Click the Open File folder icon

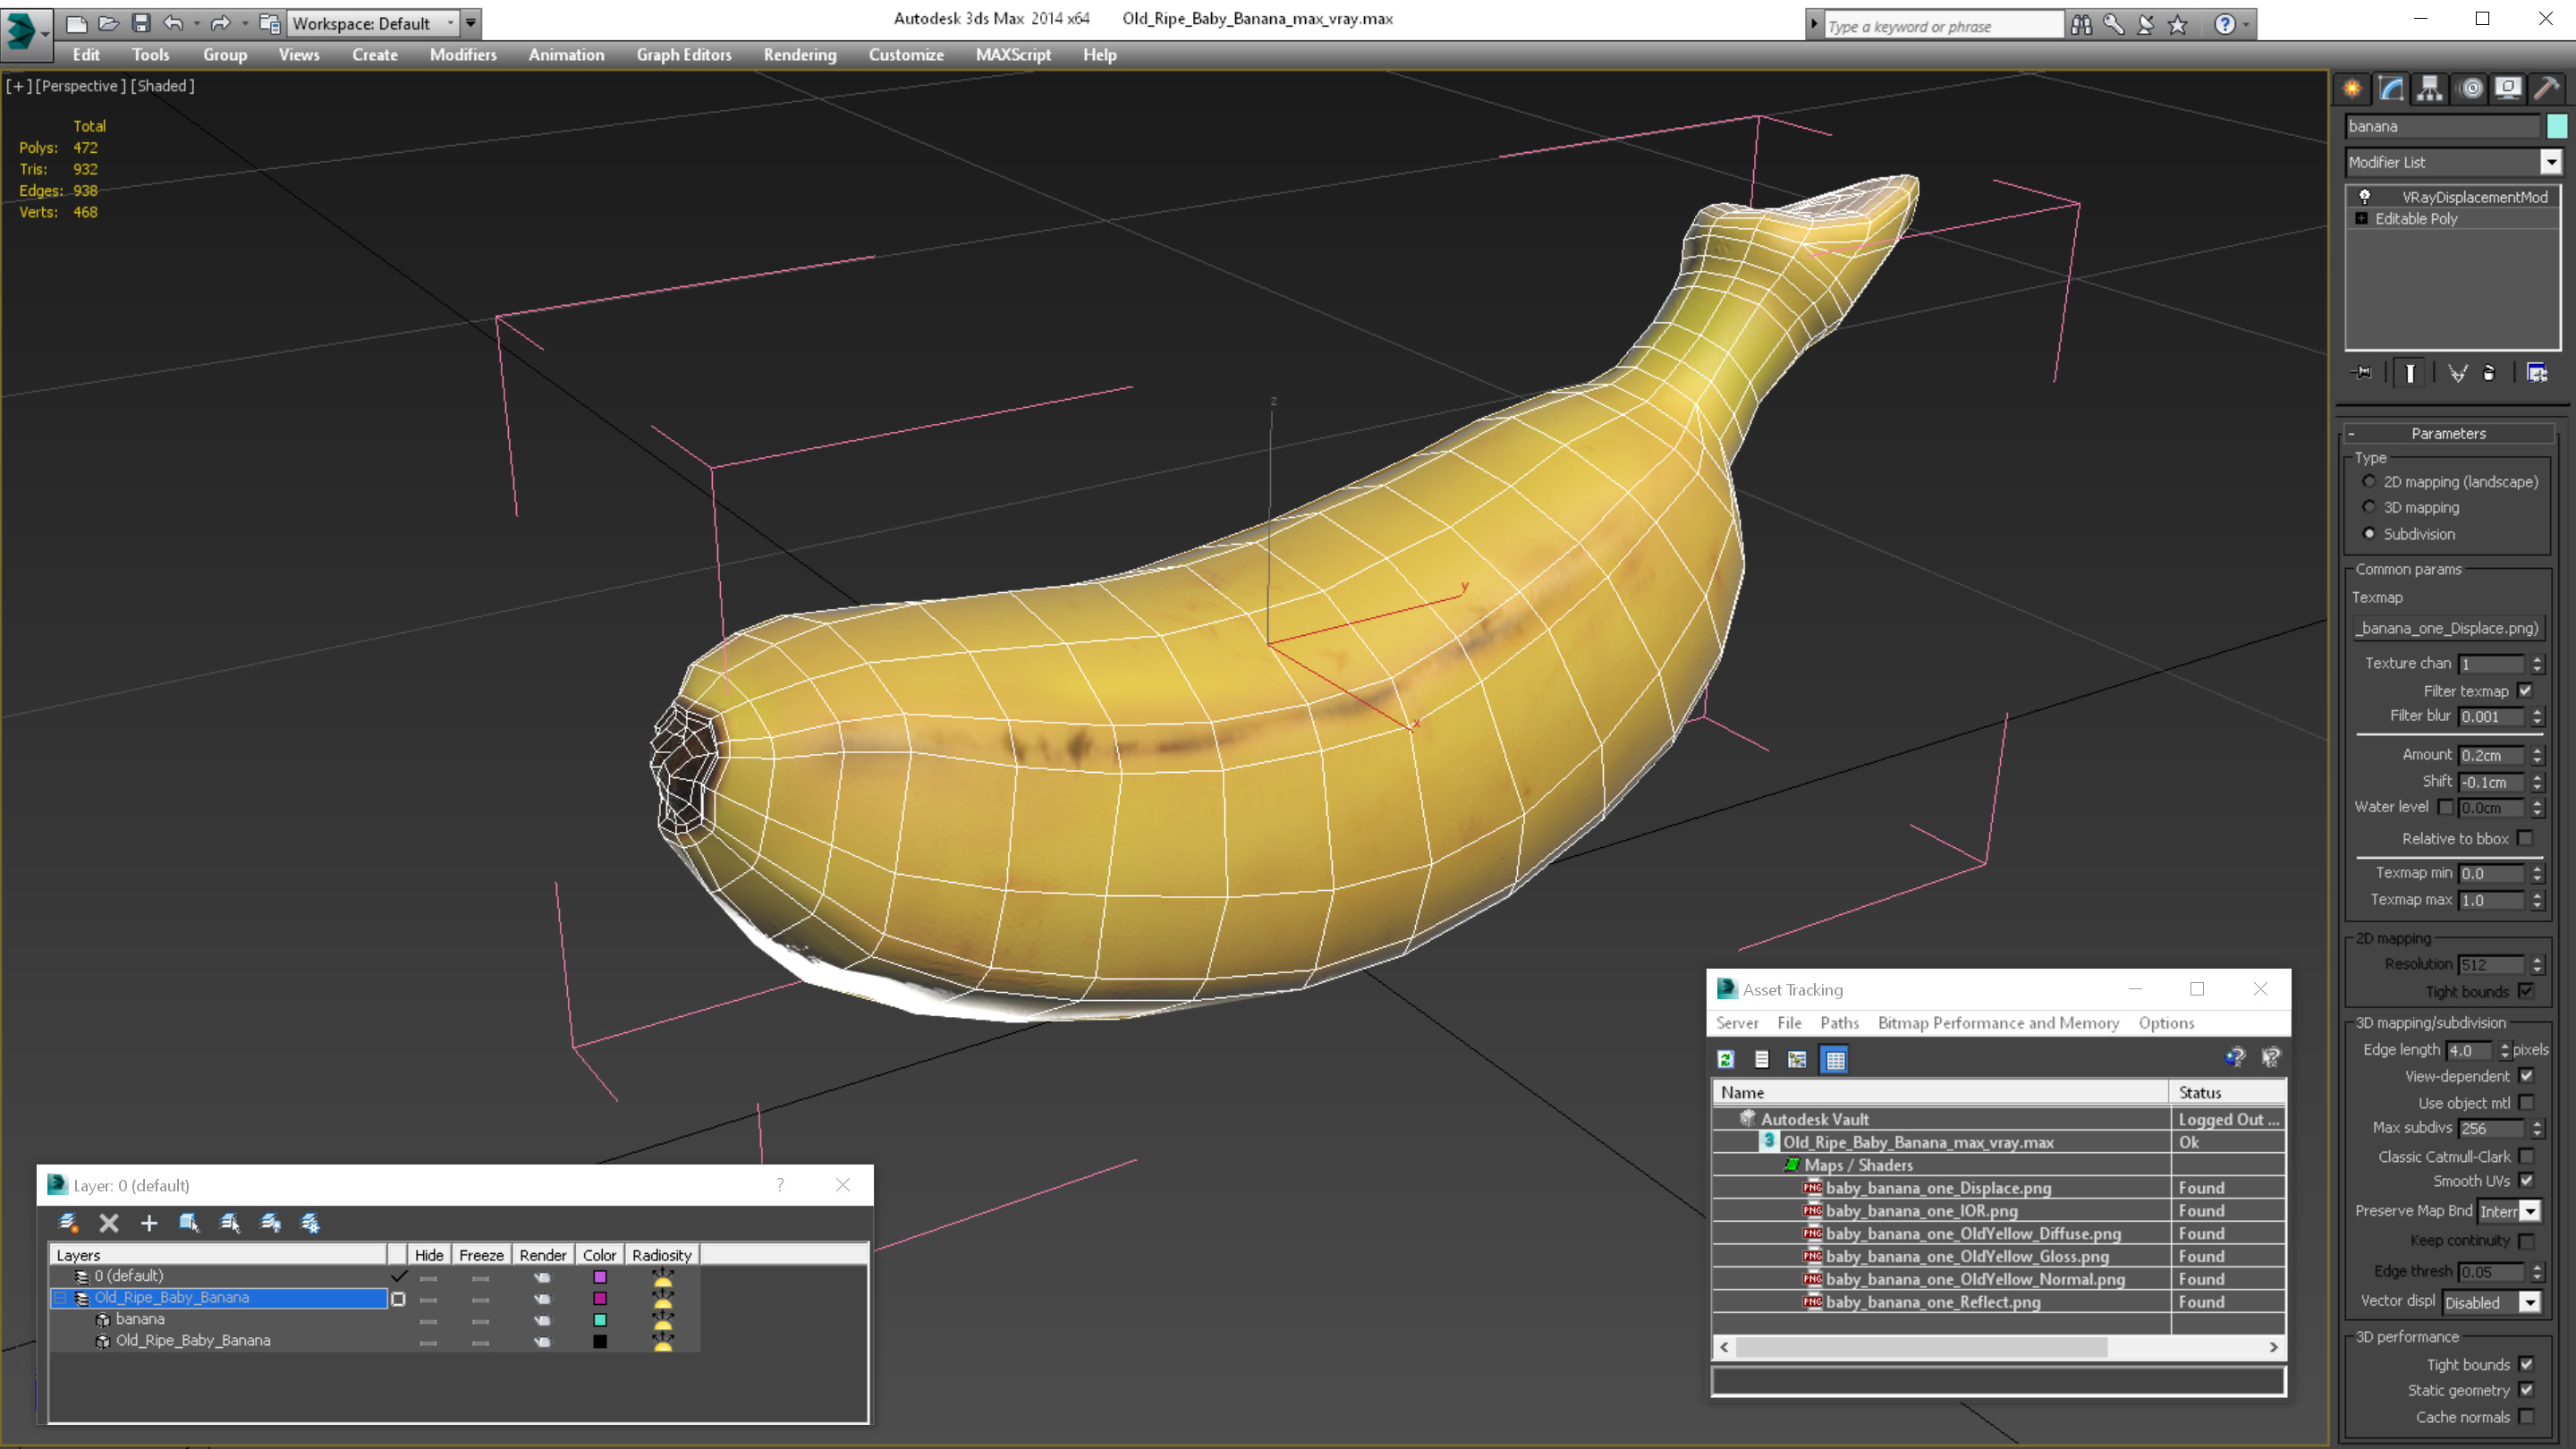pyautogui.click(x=108, y=23)
